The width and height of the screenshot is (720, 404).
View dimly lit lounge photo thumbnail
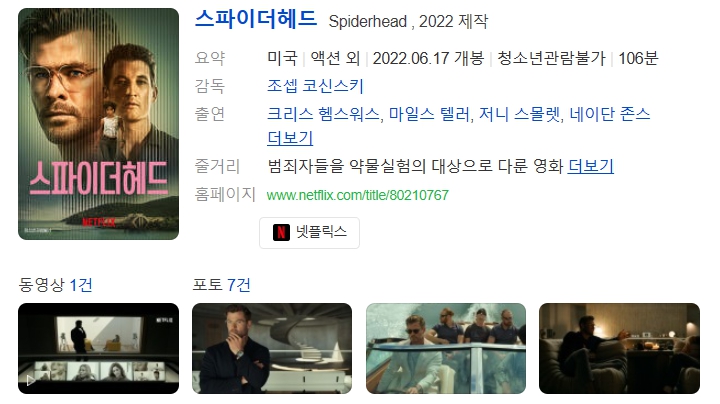coord(619,348)
